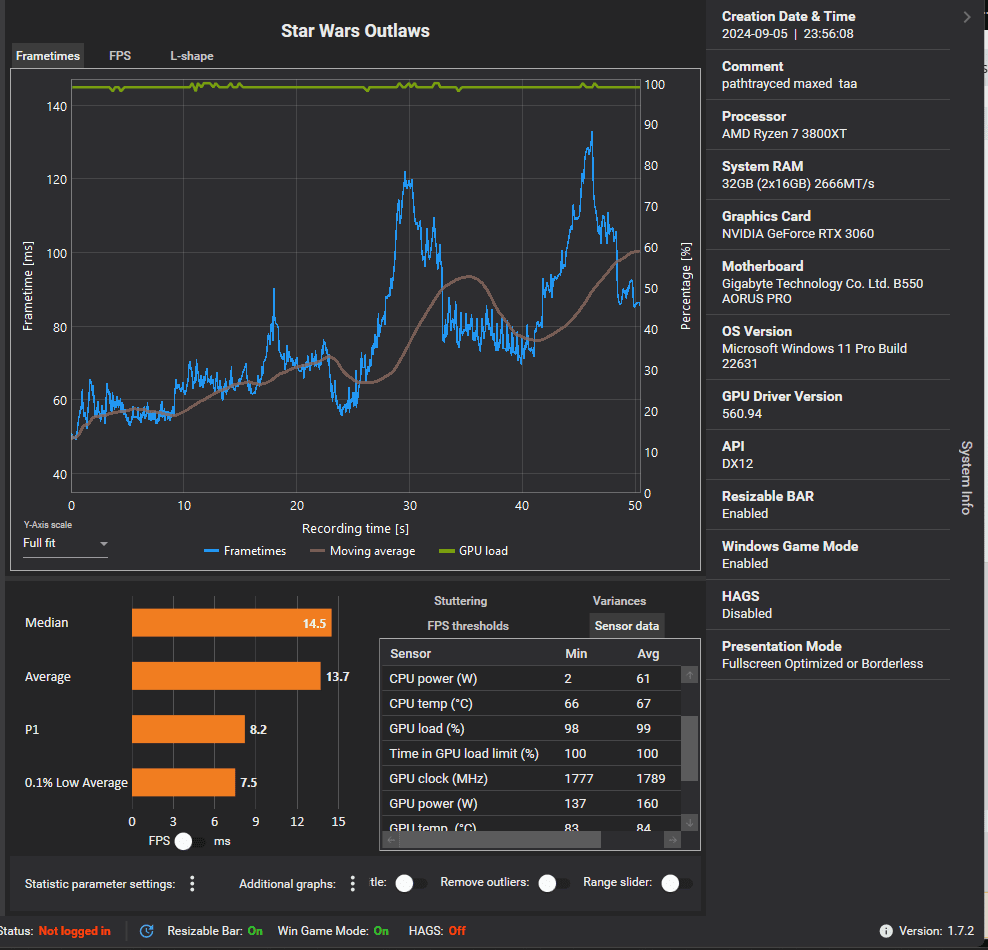Open Statistic parameter settings three-dot menu

[x=192, y=884]
